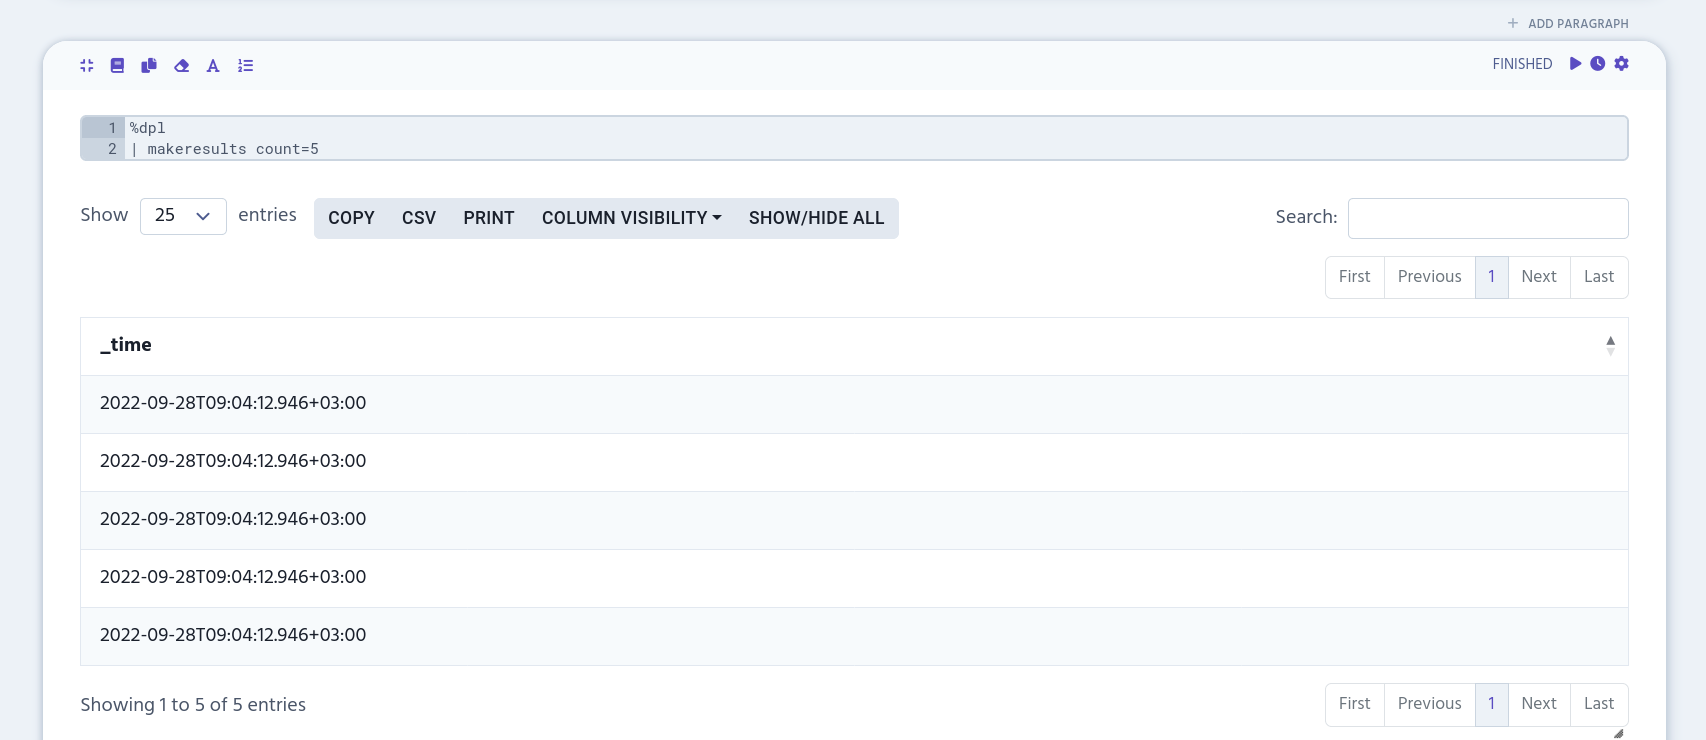Click the sort arrows on _time column
This screenshot has width=1706, height=740.
(x=1610, y=346)
